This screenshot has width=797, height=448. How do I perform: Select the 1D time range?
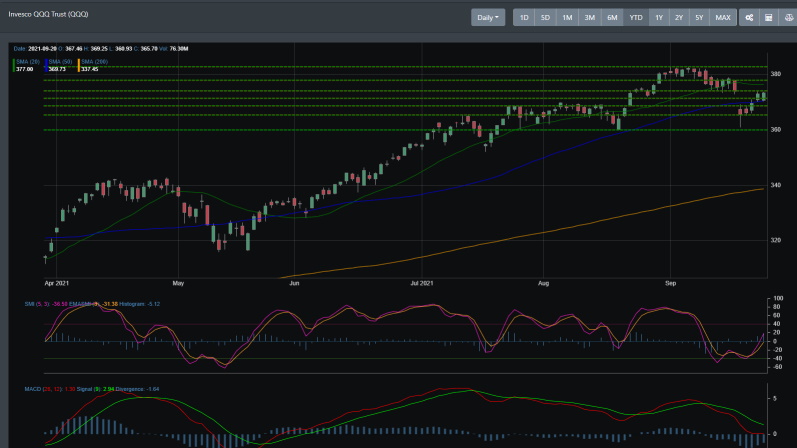tap(524, 17)
